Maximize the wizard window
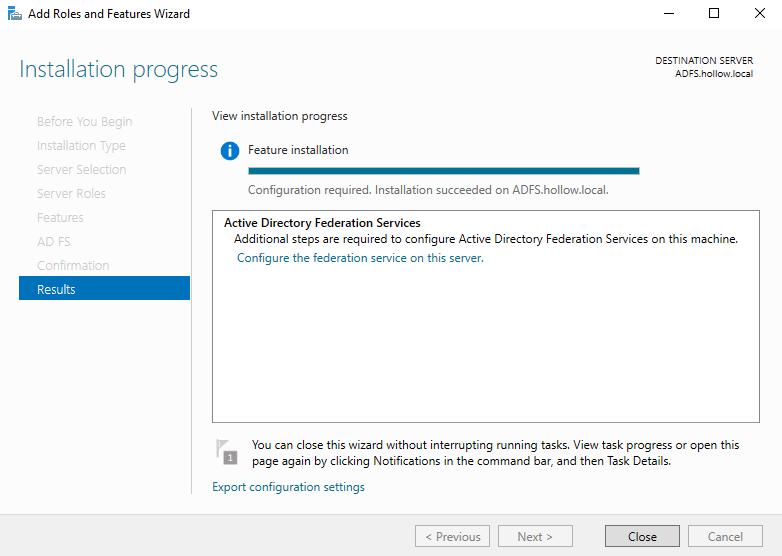The image size is (782, 556). point(714,14)
